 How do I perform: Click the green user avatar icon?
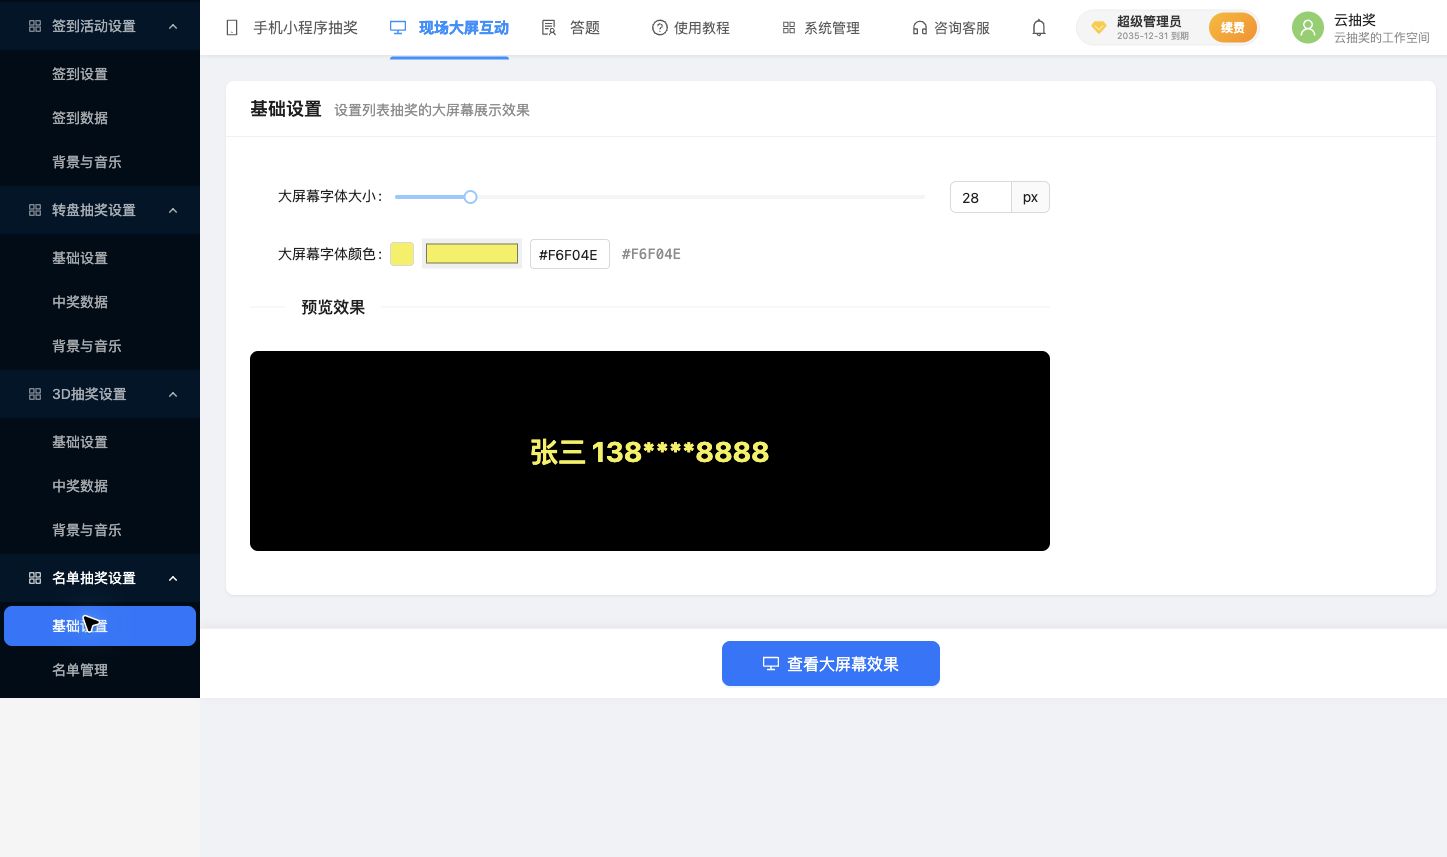(1307, 28)
